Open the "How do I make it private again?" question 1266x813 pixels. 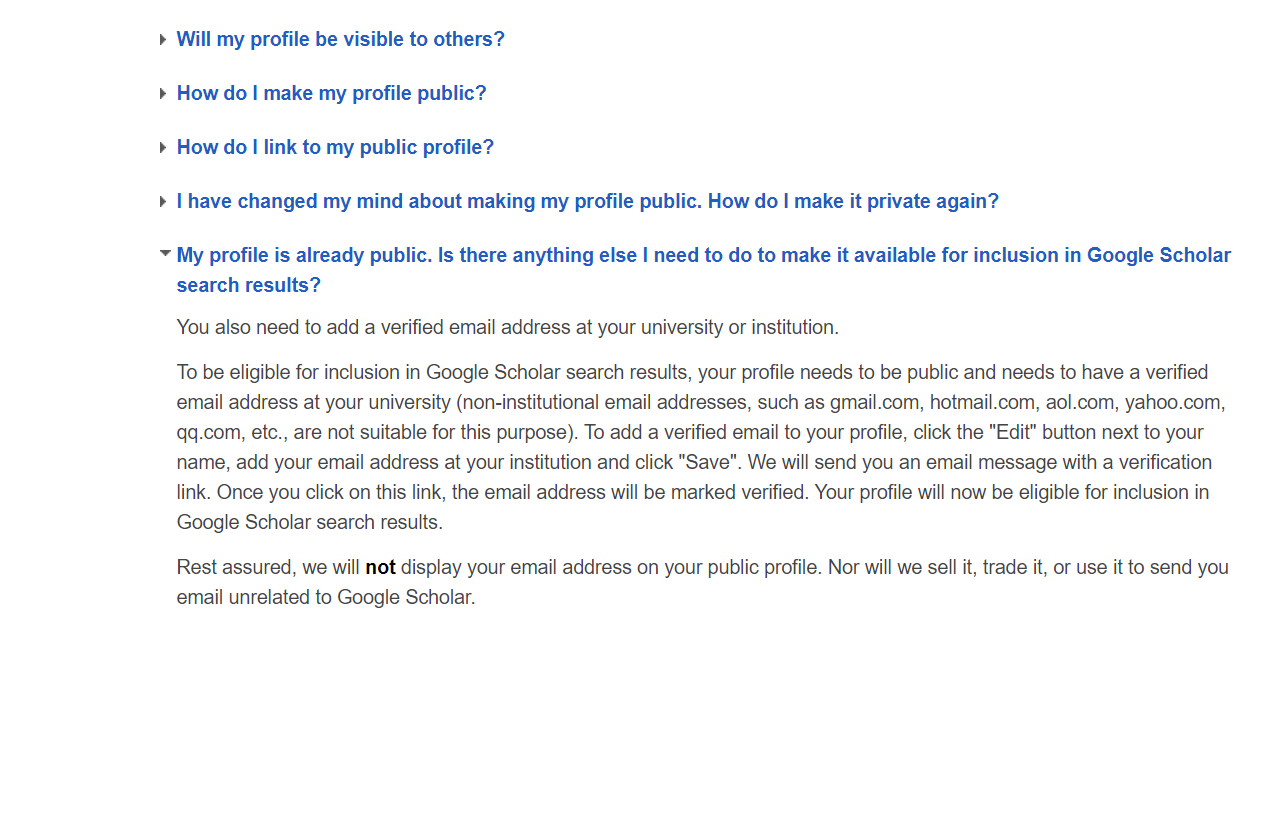click(x=853, y=202)
